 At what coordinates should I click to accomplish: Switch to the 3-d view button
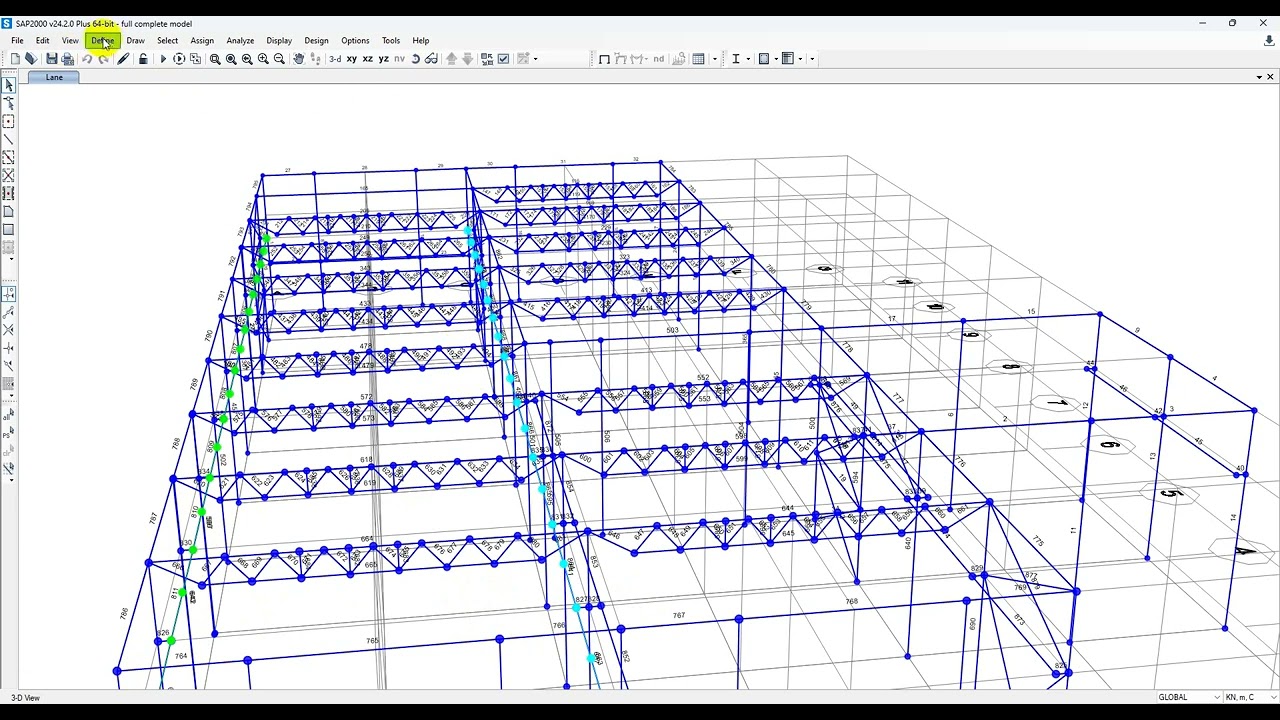click(335, 59)
